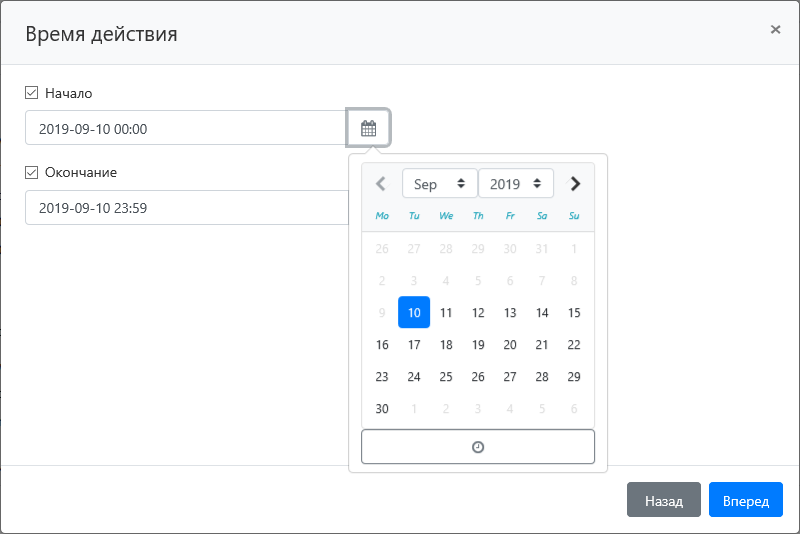Choose day 30 in the calendar
This screenshot has height=534, width=800.
[382, 409]
